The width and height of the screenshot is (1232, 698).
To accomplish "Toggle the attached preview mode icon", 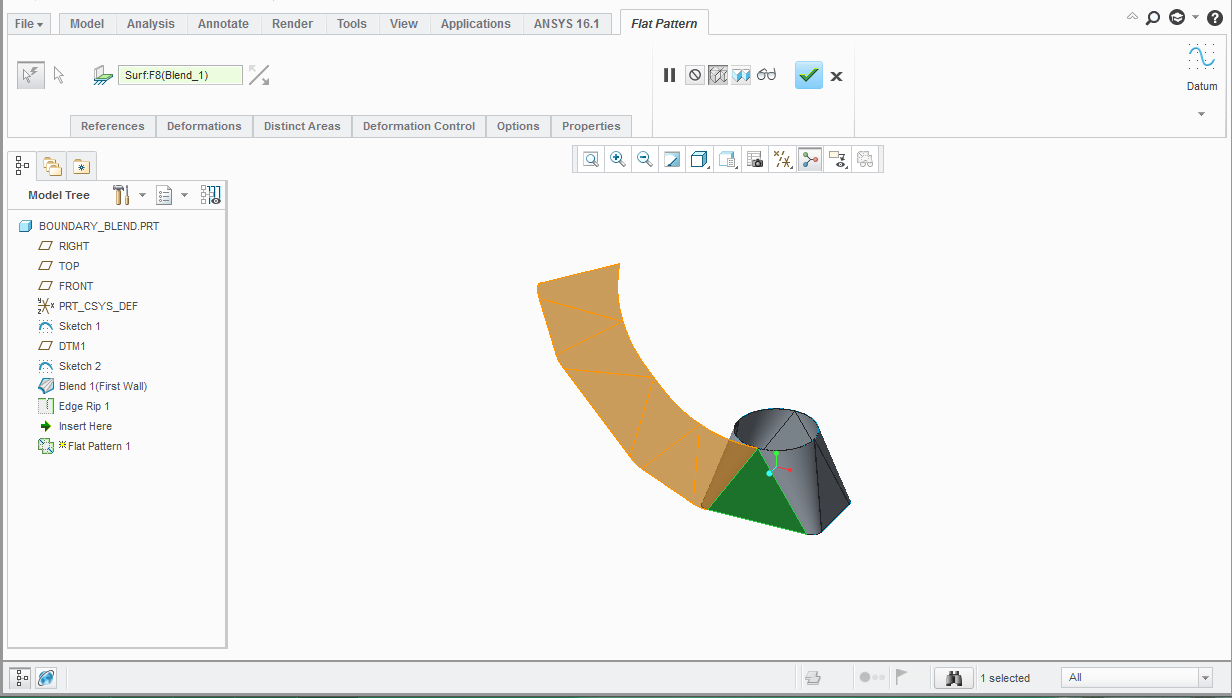I will coord(741,75).
